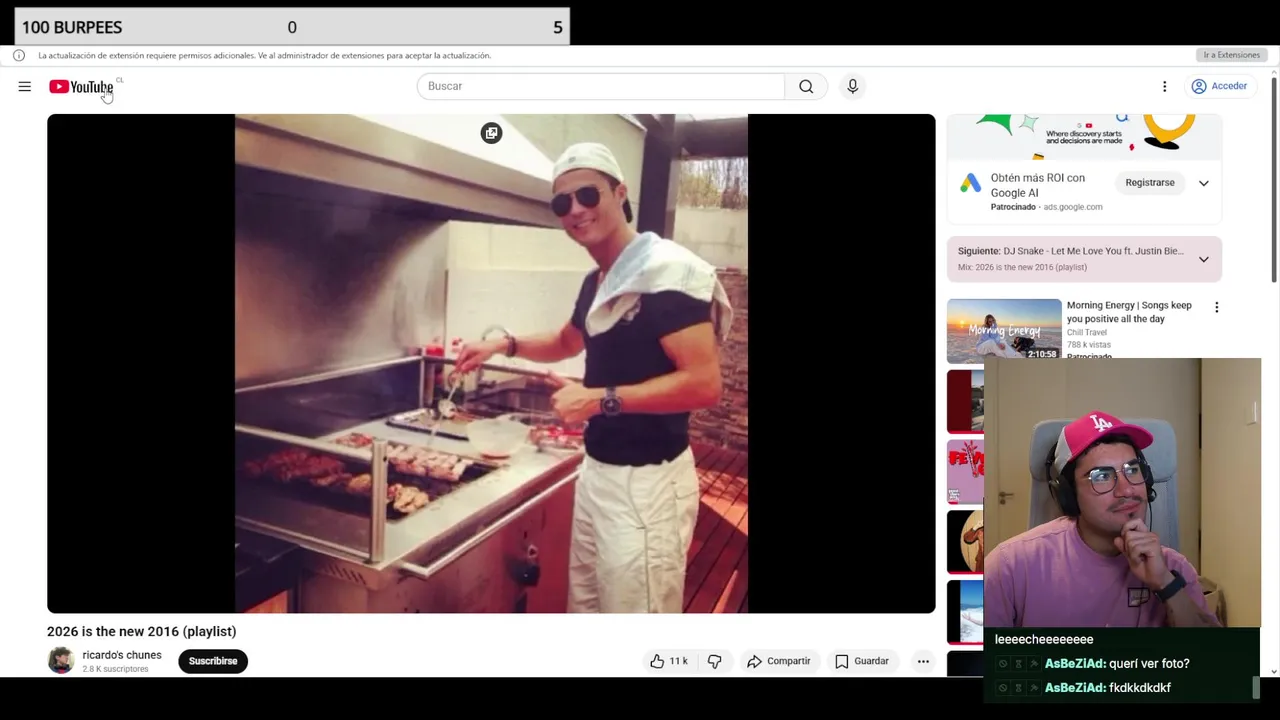Expand the Siguiente playlist panel chevron

pos(1203,259)
